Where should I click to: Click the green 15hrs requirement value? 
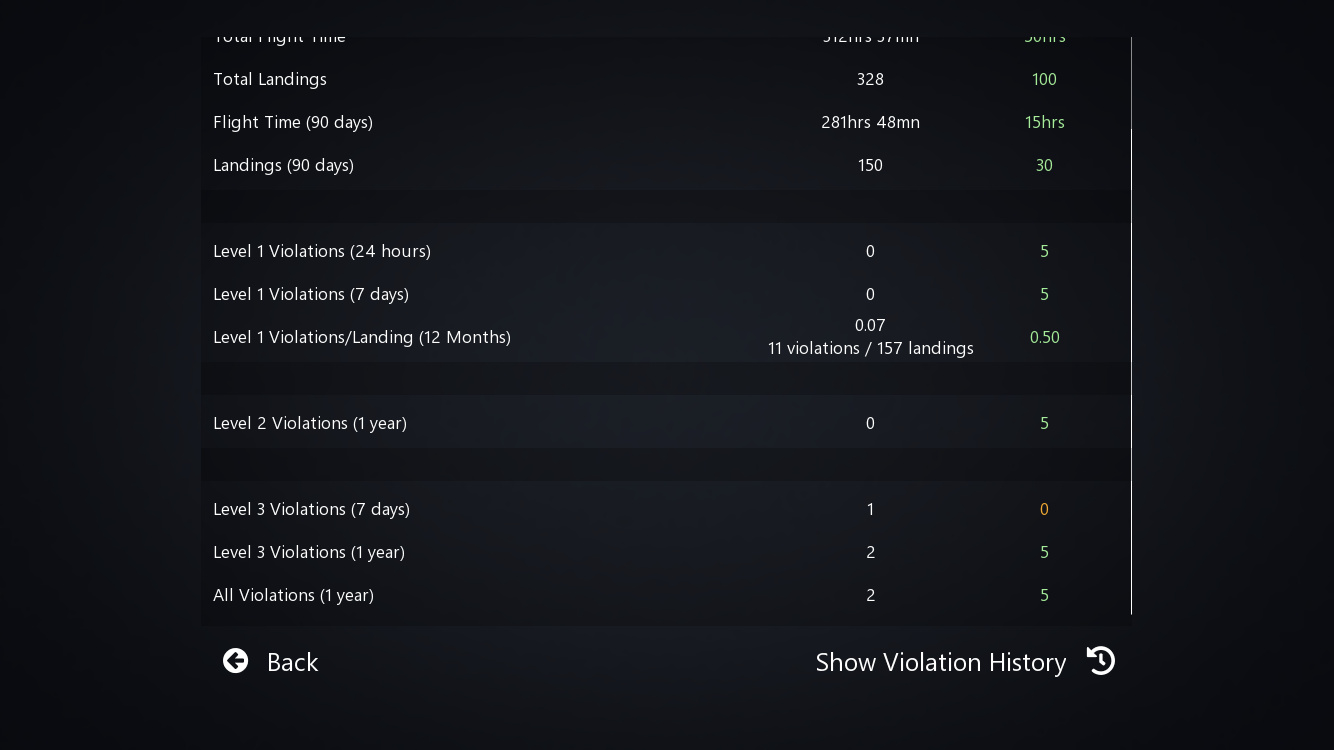point(1044,122)
